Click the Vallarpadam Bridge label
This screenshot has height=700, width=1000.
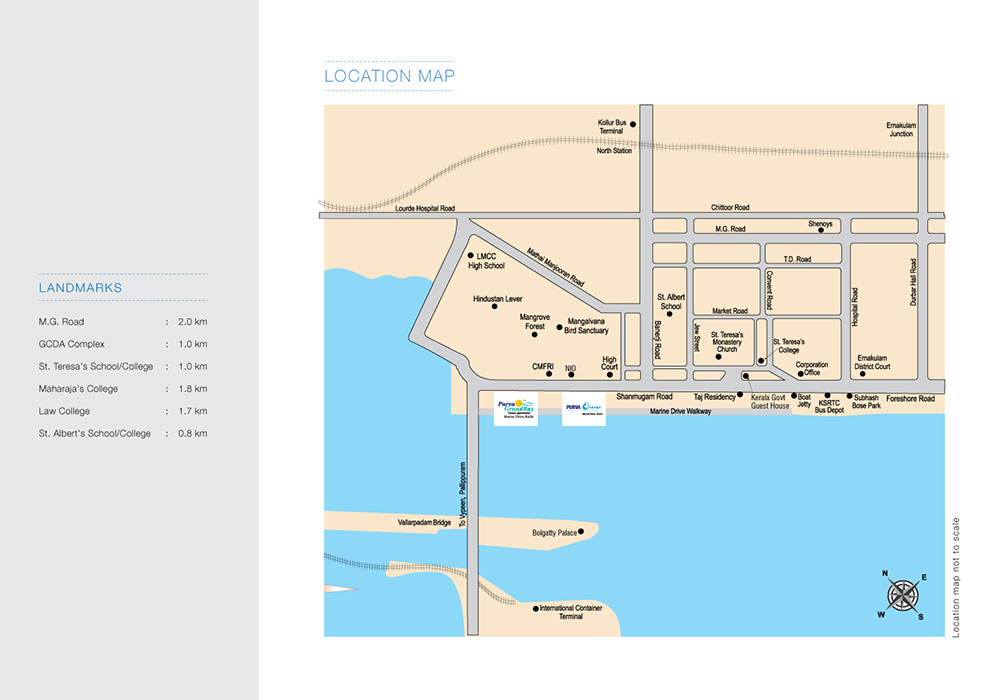pyautogui.click(x=425, y=522)
